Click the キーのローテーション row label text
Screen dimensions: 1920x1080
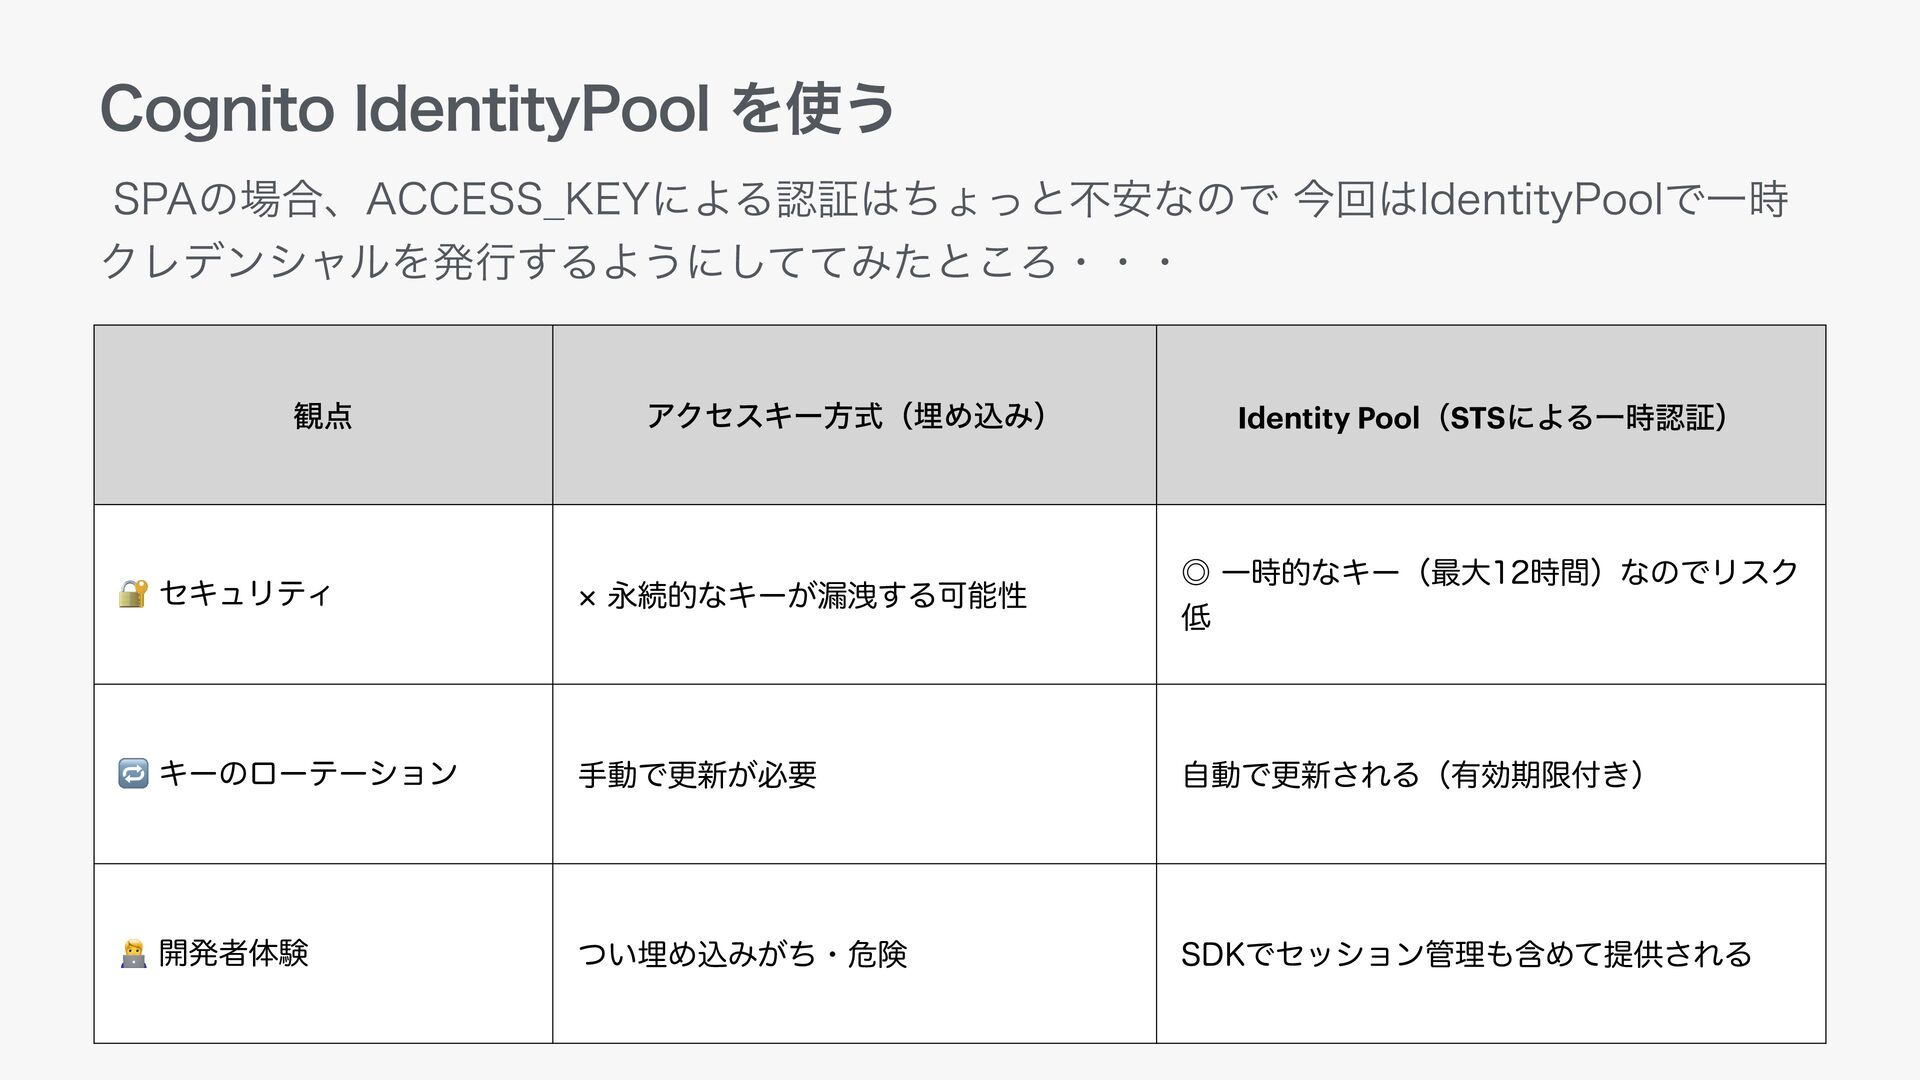coord(308,773)
